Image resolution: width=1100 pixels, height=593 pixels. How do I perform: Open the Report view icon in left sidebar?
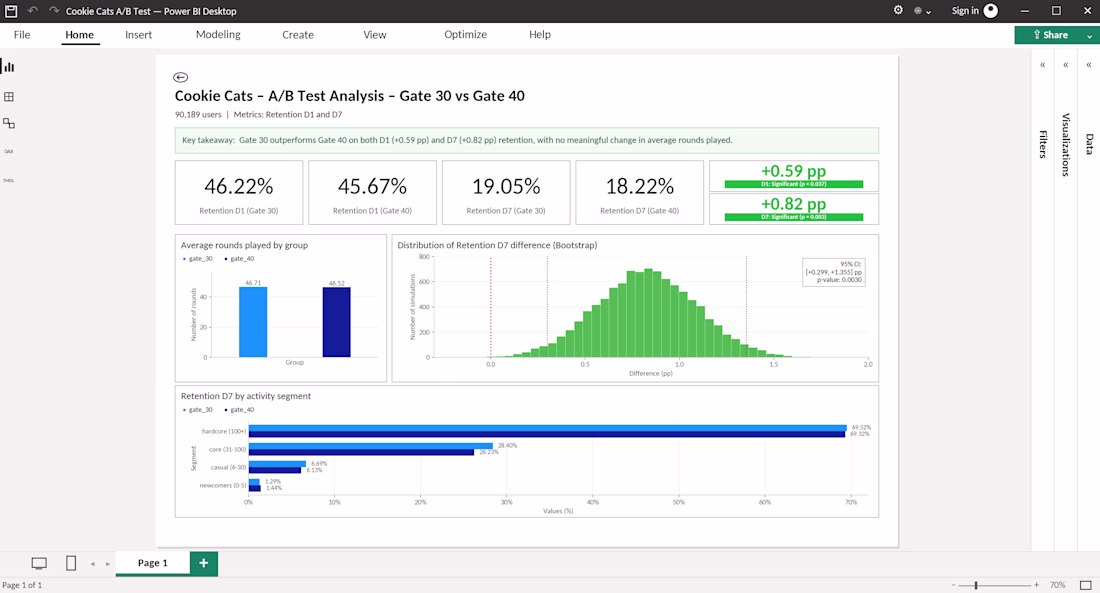(9, 67)
